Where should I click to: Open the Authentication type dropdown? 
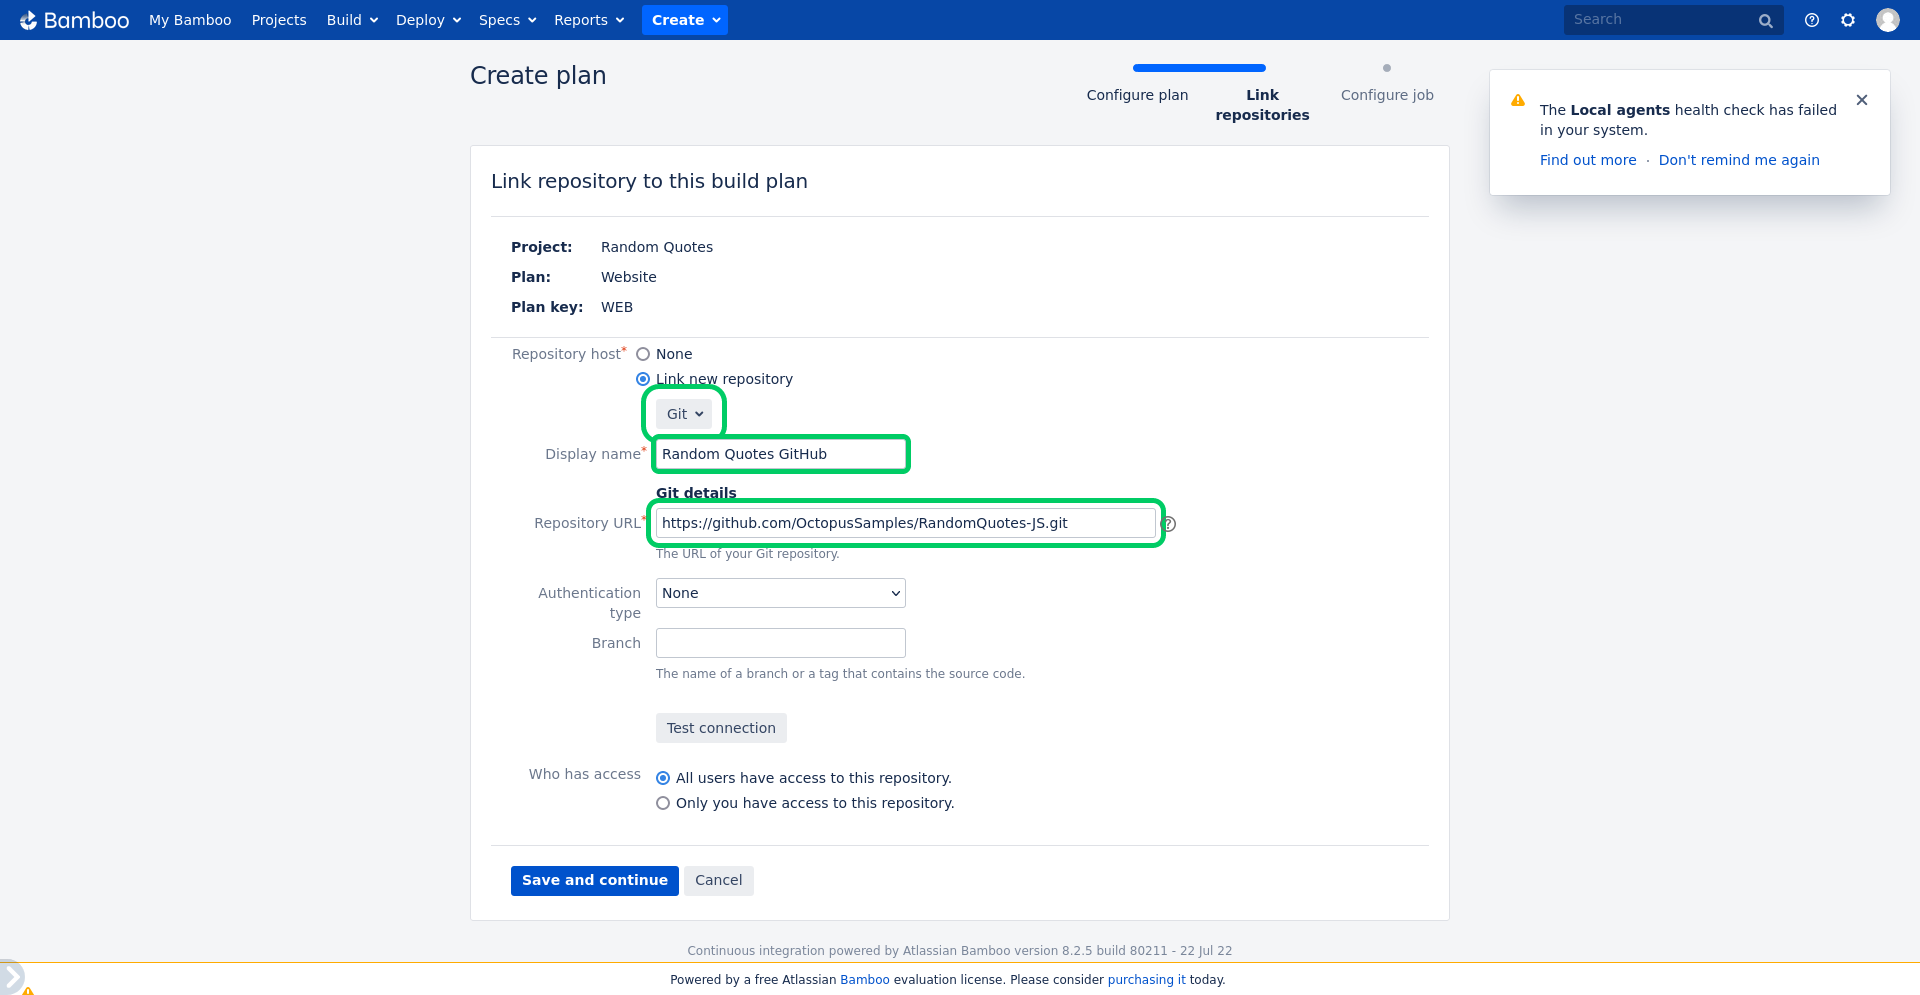pos(781,593)
